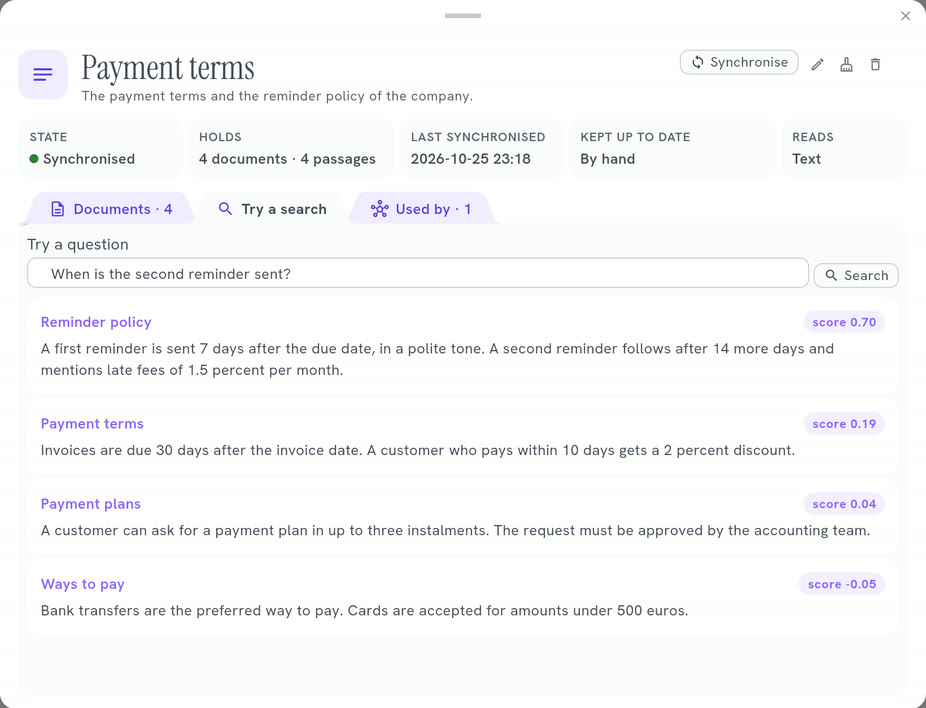Open the Ways to pay result link
926x708 pixels.
tap(83, 584)
